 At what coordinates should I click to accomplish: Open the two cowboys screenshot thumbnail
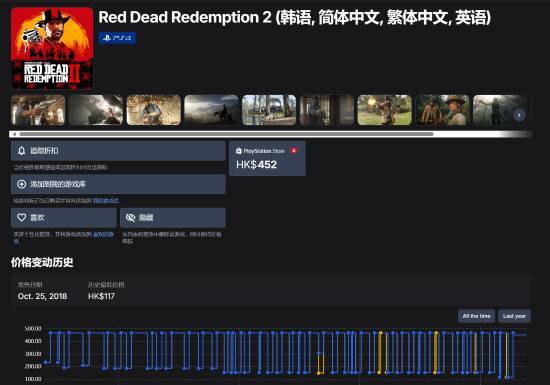click(442, 110)
